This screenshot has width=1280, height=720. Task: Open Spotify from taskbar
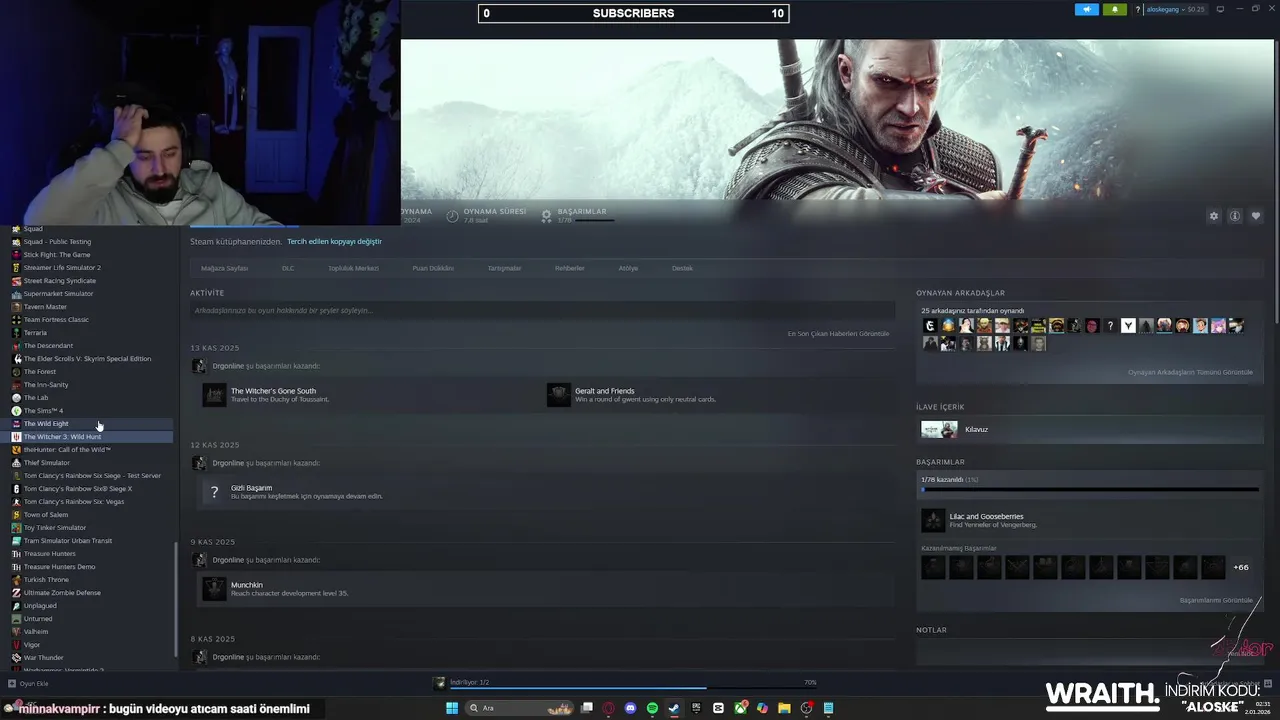(x=652, y=708)
